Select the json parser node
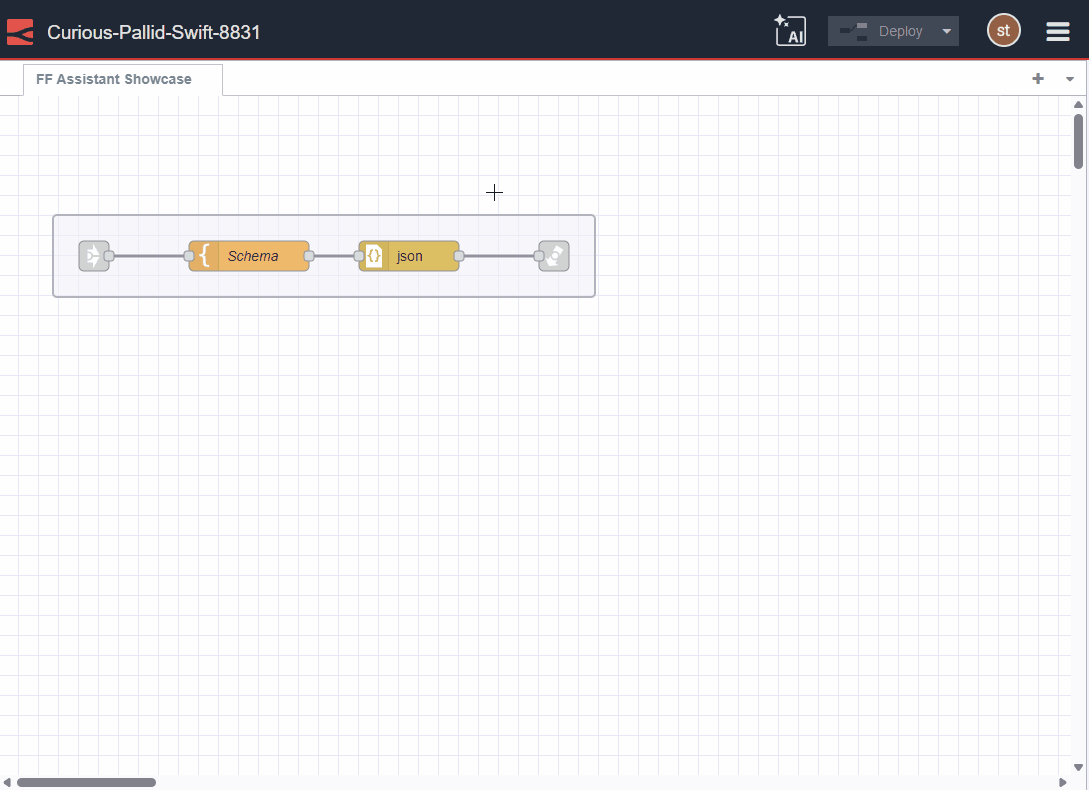Screen dimensions: 1089x790 [x=415, y=256]
